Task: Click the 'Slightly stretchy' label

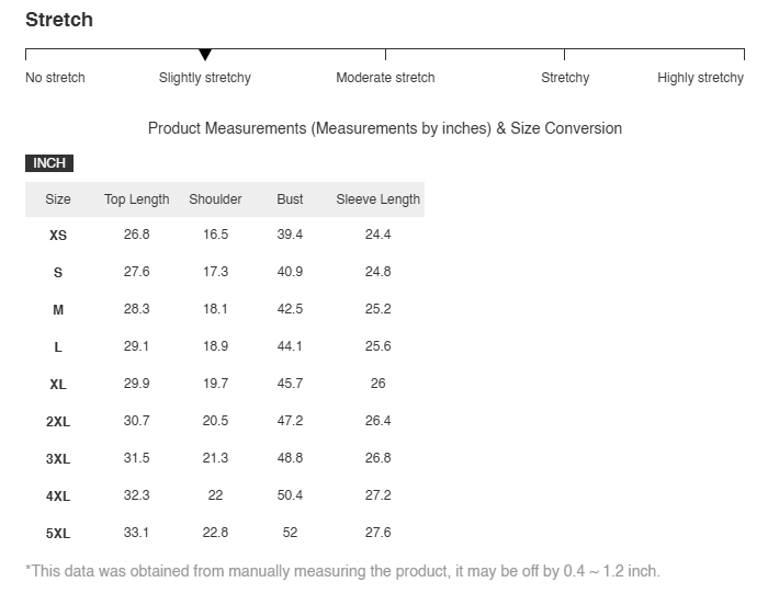Action: tap(205, 78)
